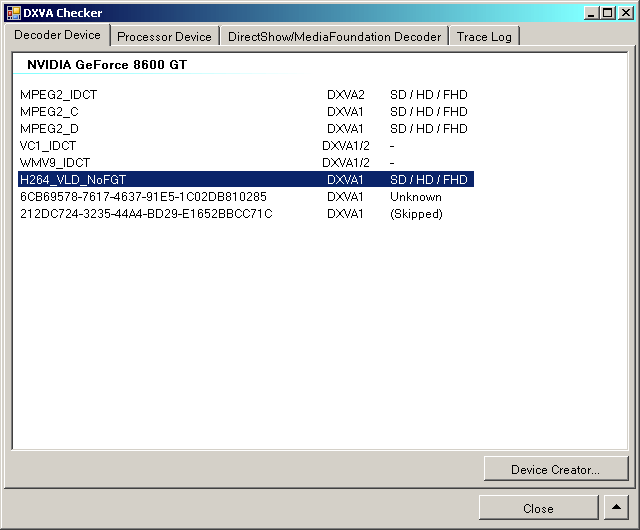This screenshot has height=530, width=640.
Task: Open the Device Creator dialog
Action: 556,470
